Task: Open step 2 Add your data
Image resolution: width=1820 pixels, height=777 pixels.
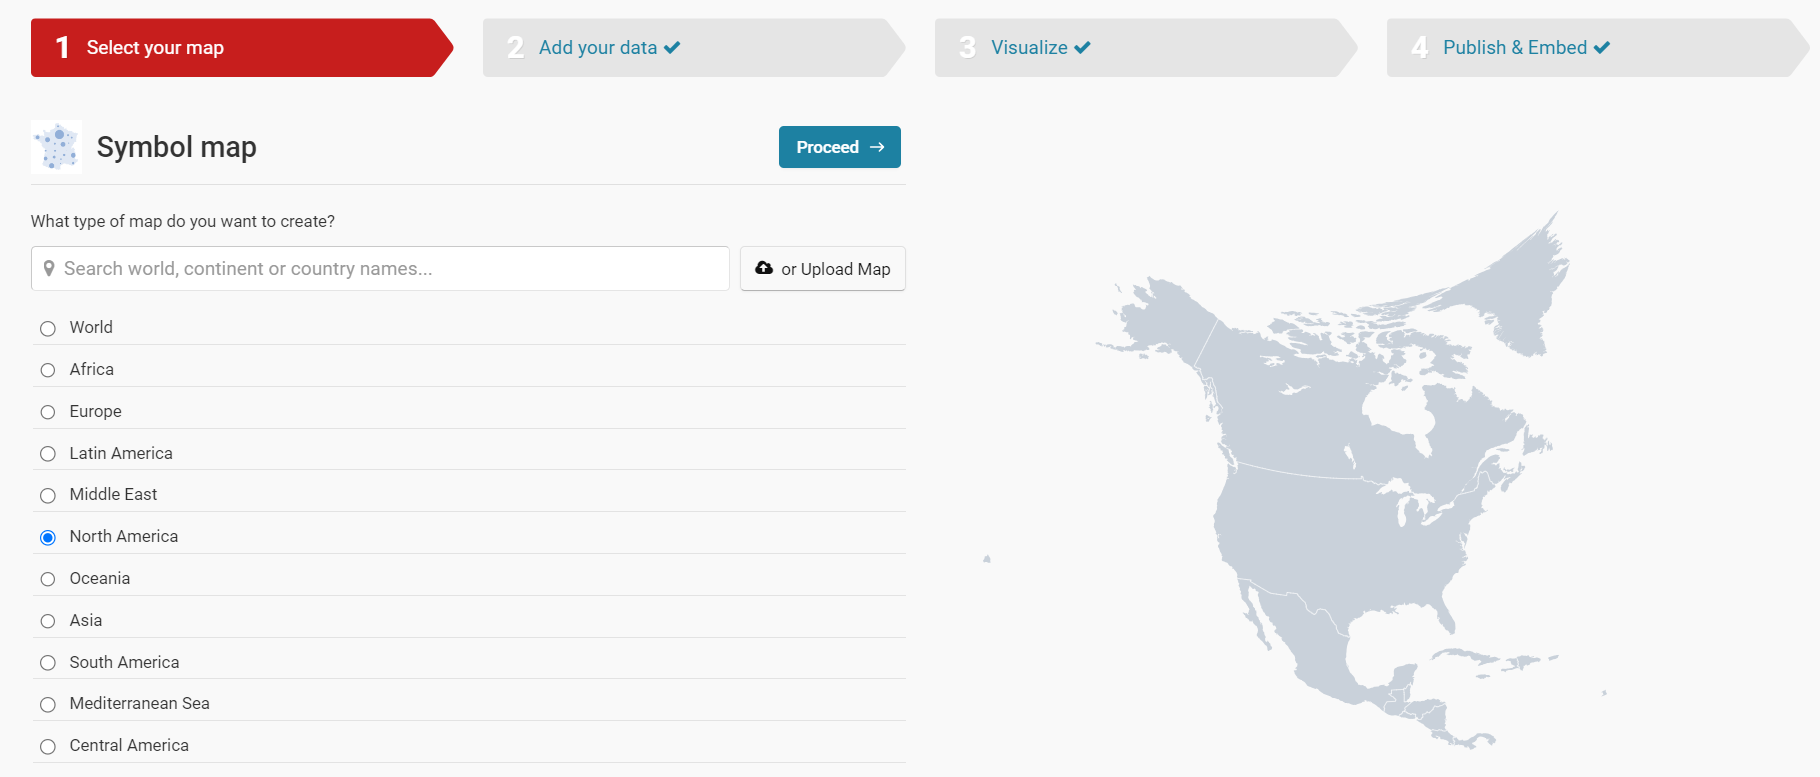Action: (694, 48)
